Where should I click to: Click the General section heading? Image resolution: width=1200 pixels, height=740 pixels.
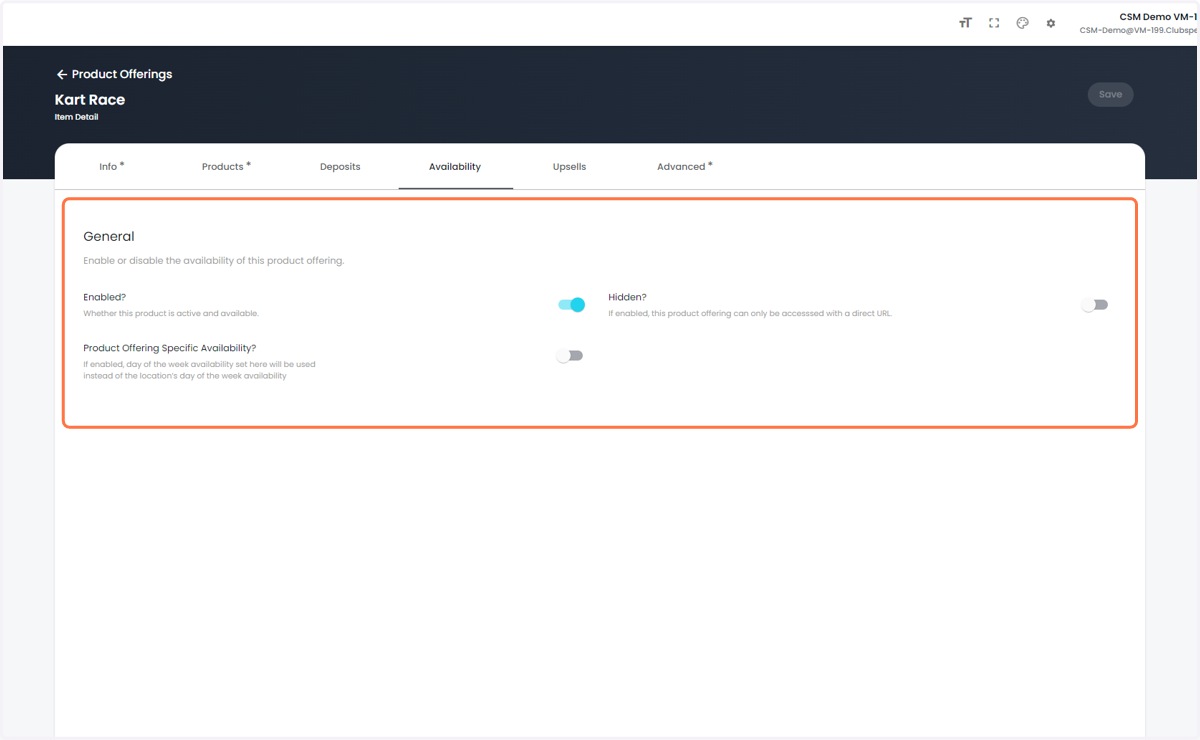(109, 236)
